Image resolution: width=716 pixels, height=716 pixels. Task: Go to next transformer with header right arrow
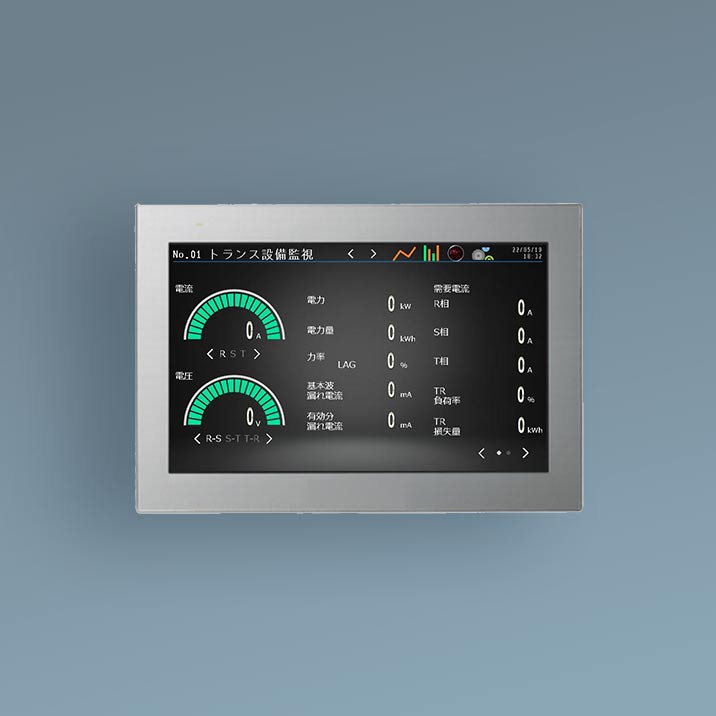coord(374,254)
